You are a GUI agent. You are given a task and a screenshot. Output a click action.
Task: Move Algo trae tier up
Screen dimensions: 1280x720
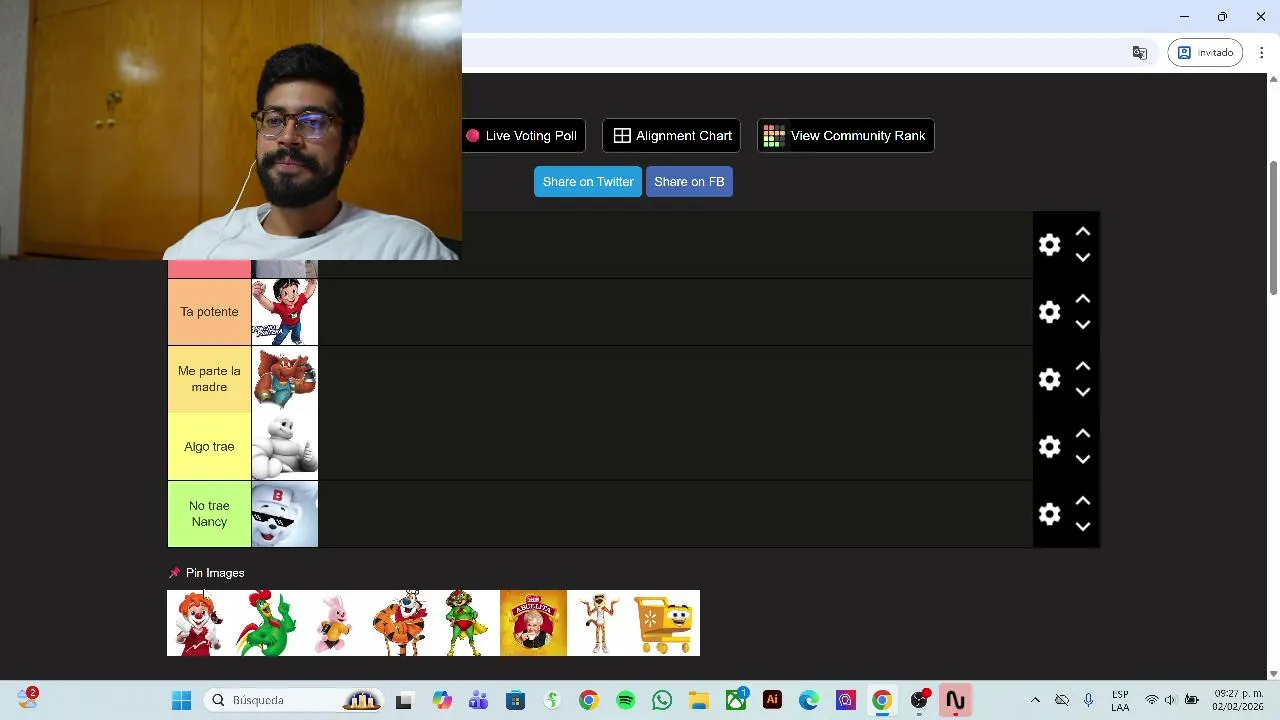click(1083, 433)
